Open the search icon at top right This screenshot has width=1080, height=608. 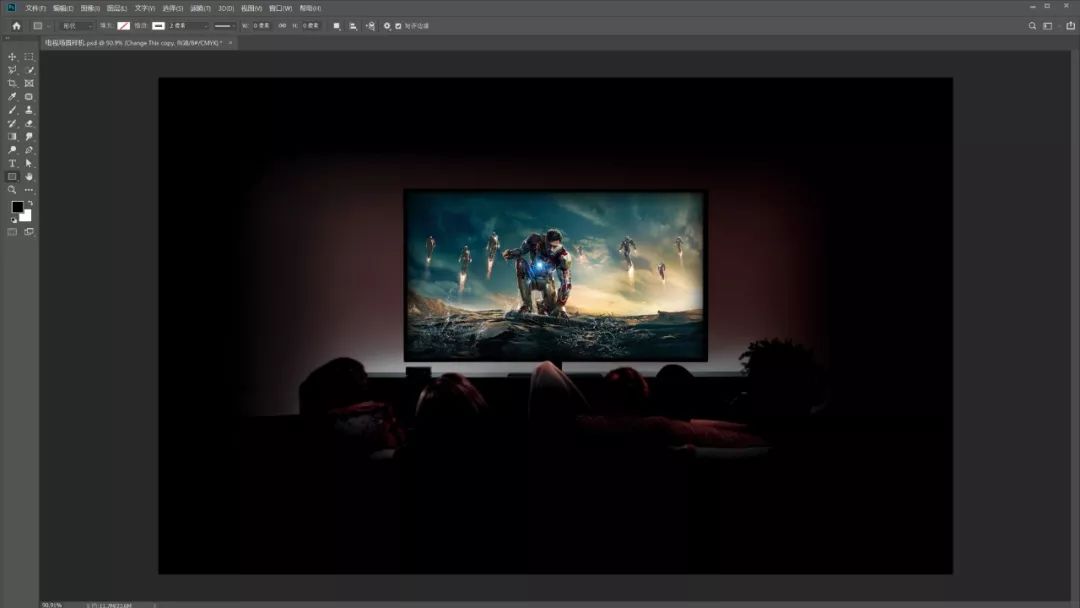pyautogui.click(x=1032, y=25)
